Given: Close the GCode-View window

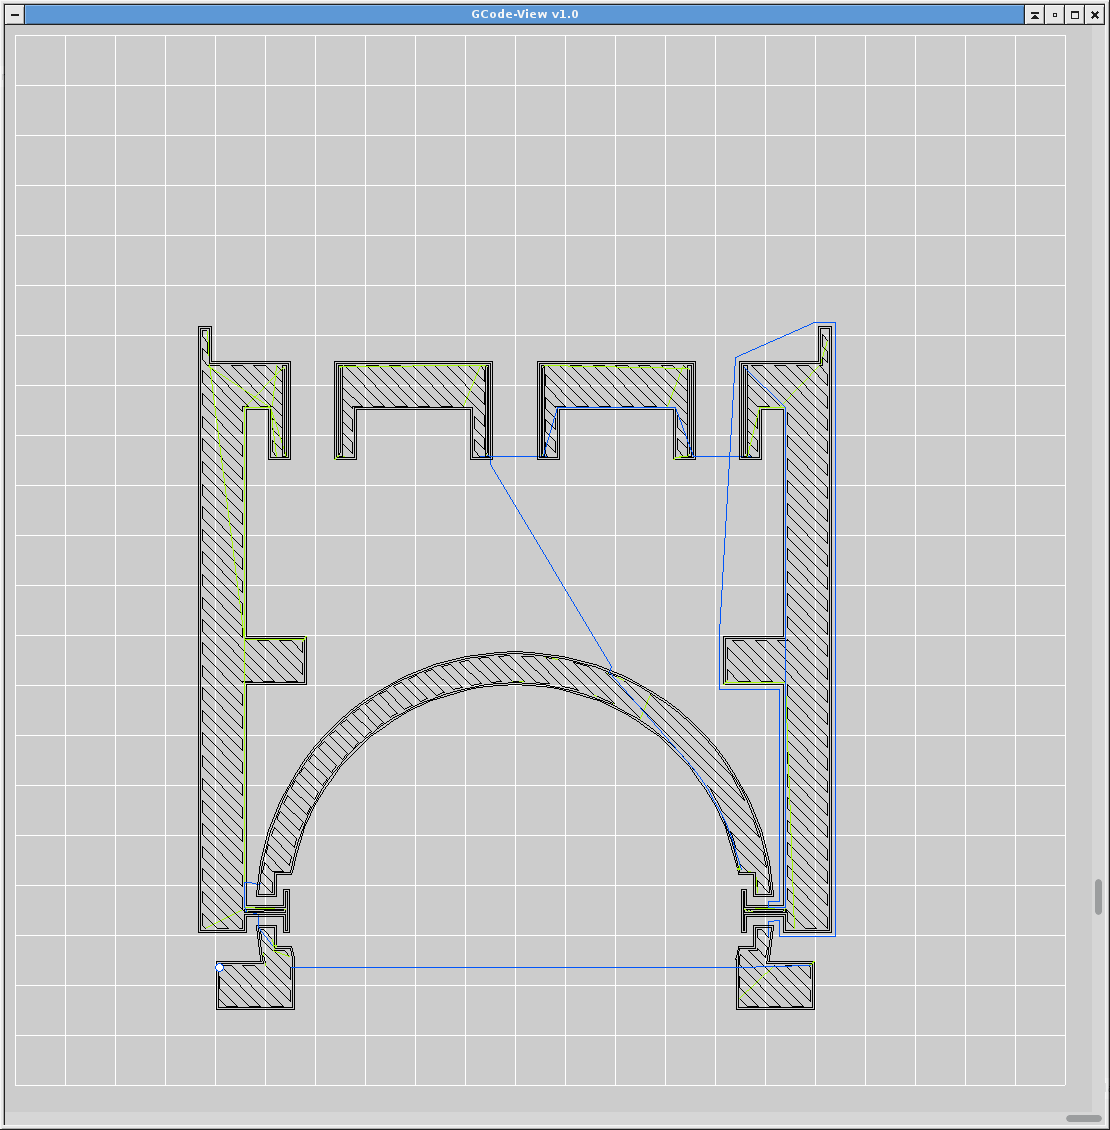Looking at the screenshot, I should (1095, 15).
